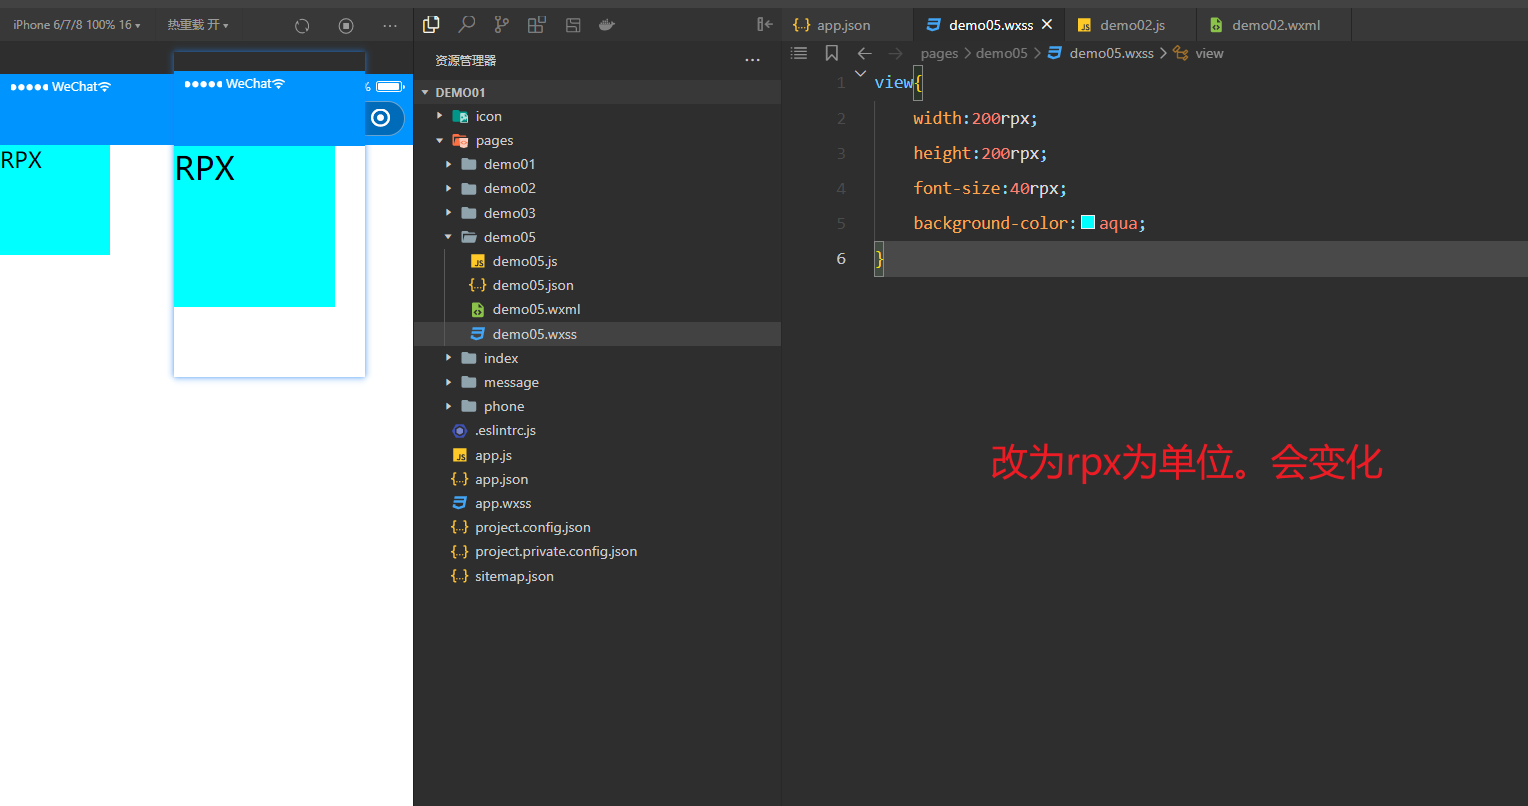Click the demo05 breadcrumb segment

1001,53
